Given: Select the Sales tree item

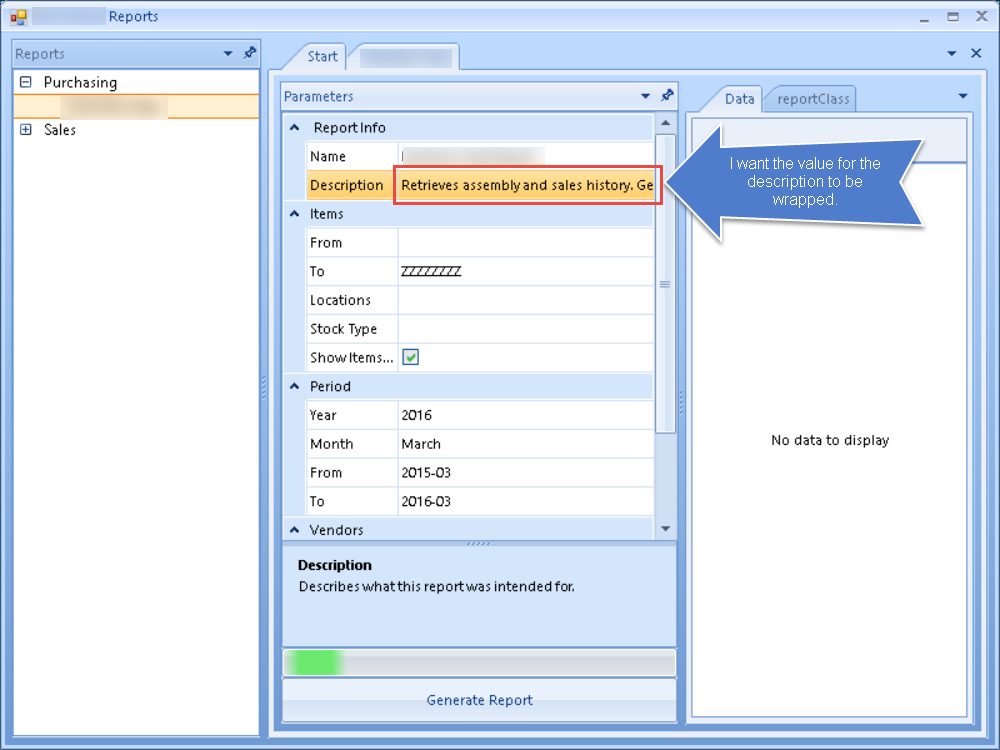Looking at the screenshot, I should click(x=60, y=129).
